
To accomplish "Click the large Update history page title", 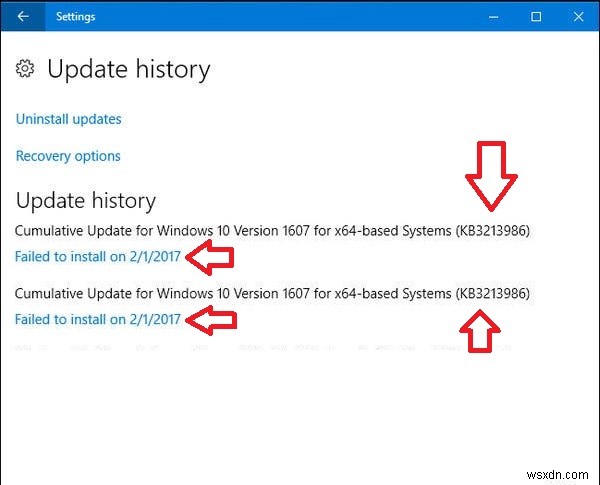I will pyautogui.click(x=129, y=69).
